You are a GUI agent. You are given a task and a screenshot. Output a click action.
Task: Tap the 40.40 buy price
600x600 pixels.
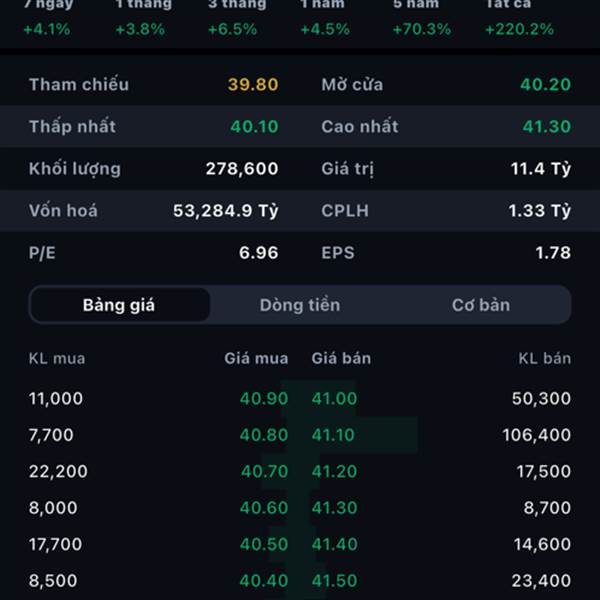264,581
